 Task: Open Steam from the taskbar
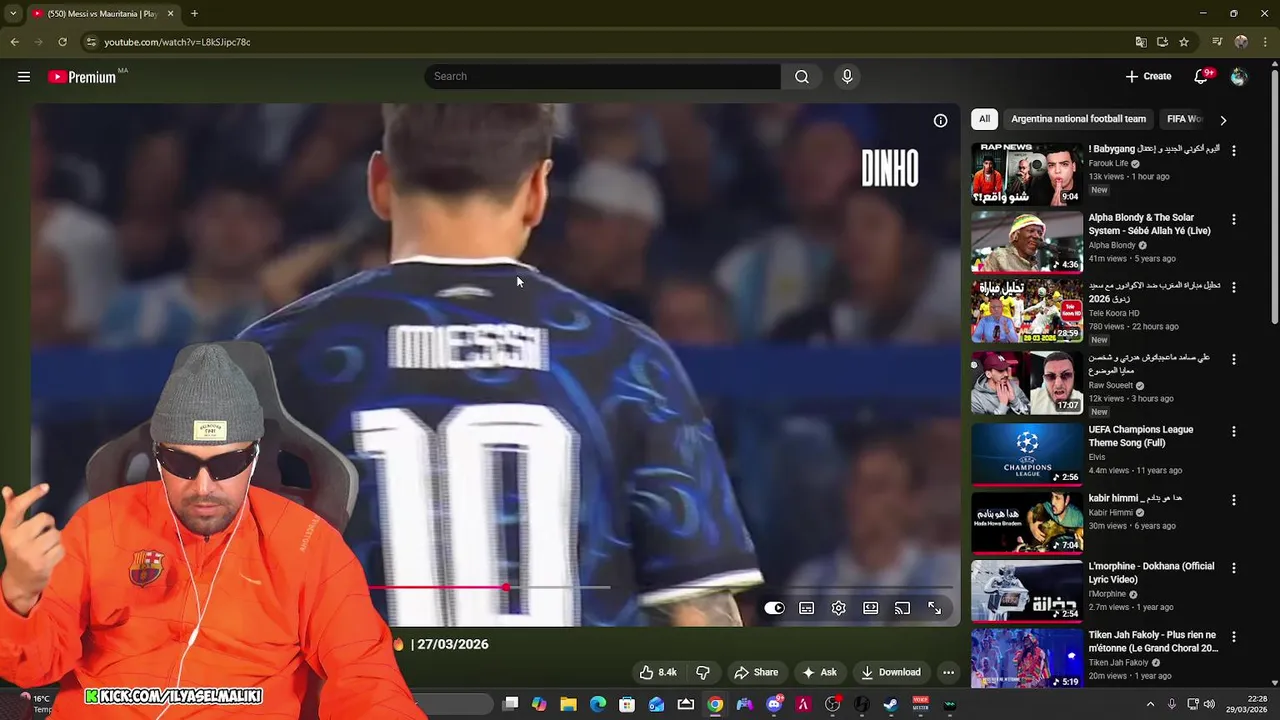(891, 704)
